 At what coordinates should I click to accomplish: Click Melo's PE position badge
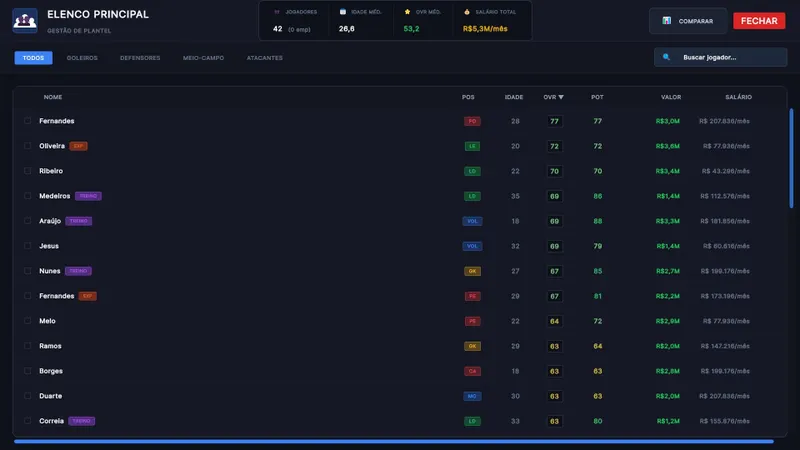[472, 321]
